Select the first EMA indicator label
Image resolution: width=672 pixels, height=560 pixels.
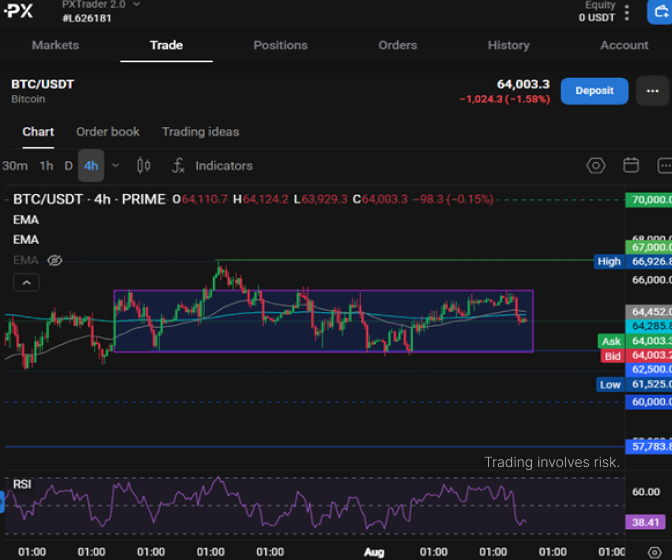click(x=26, y=220)
